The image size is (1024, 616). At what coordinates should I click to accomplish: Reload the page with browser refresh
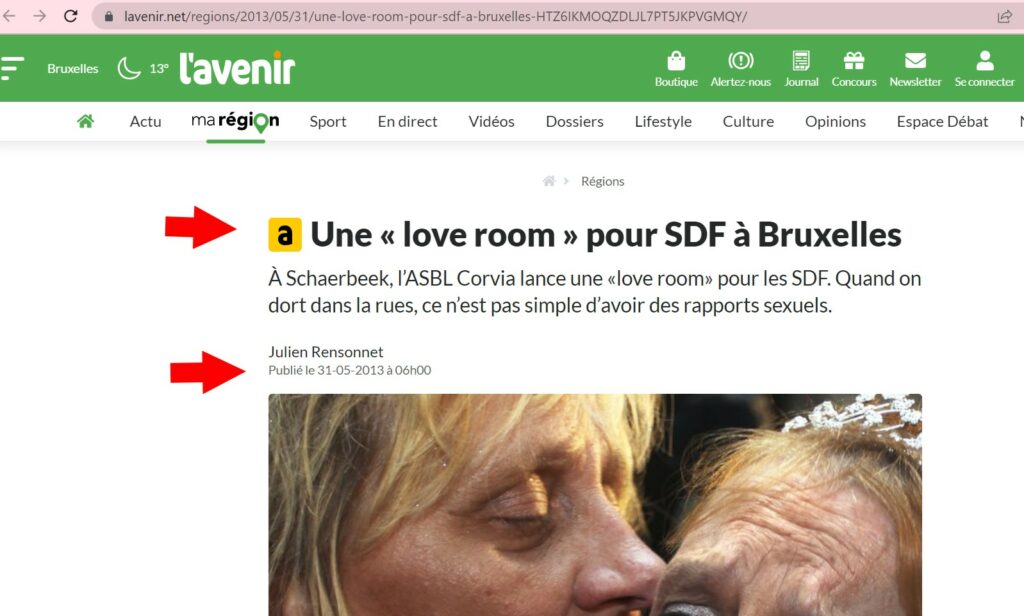(x=71, y=16)
